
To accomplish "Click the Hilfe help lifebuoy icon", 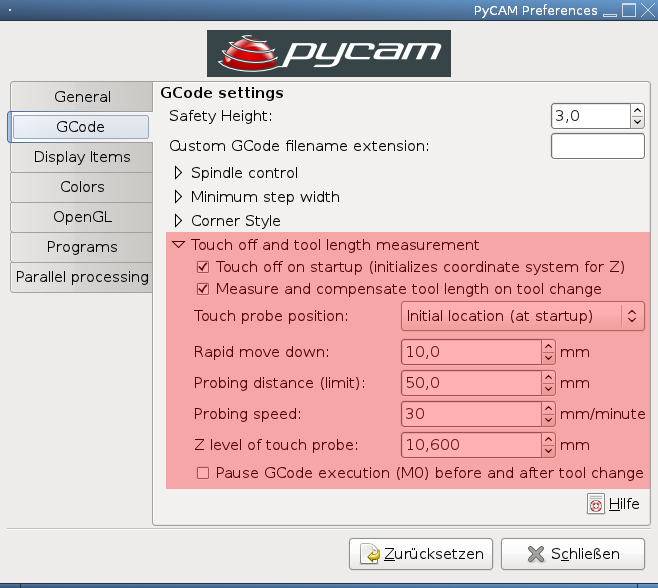I will click(x=596, y=505).
